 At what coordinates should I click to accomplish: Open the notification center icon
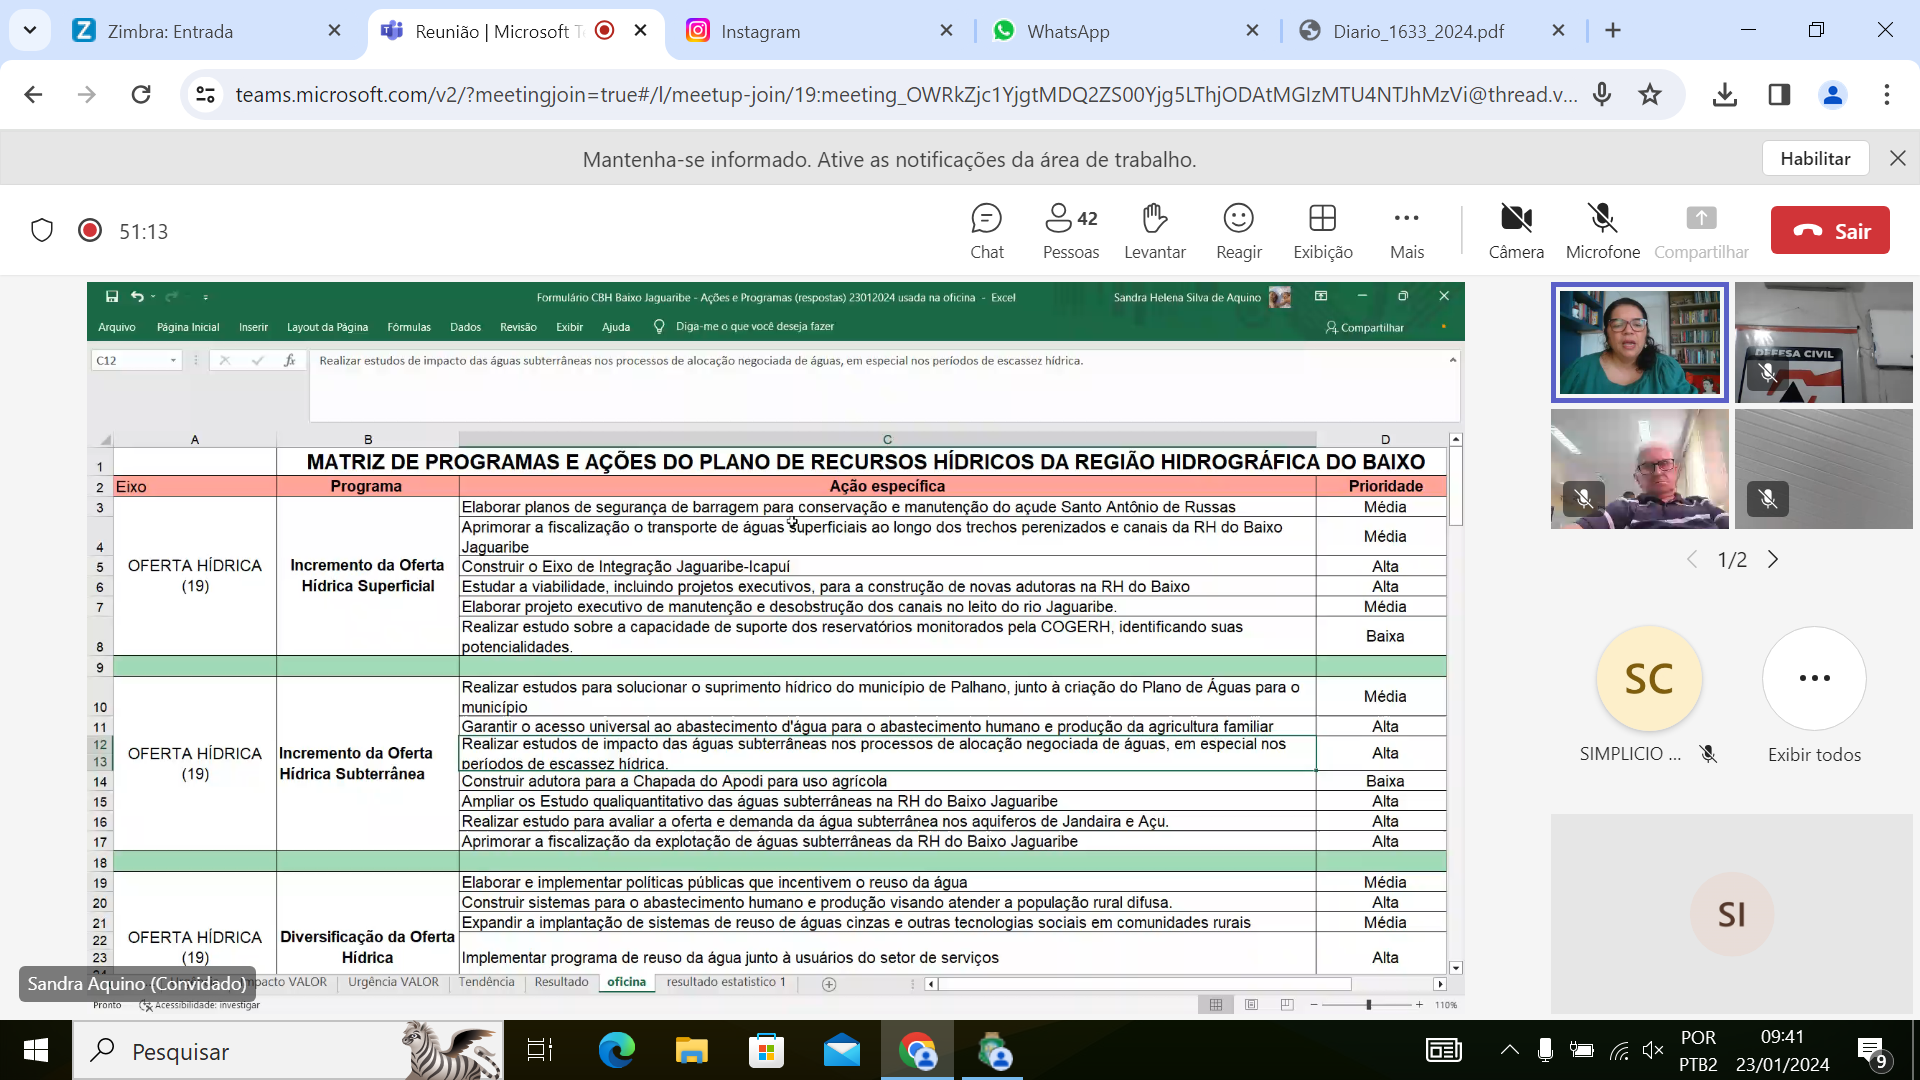(x=1872, y=1050)
